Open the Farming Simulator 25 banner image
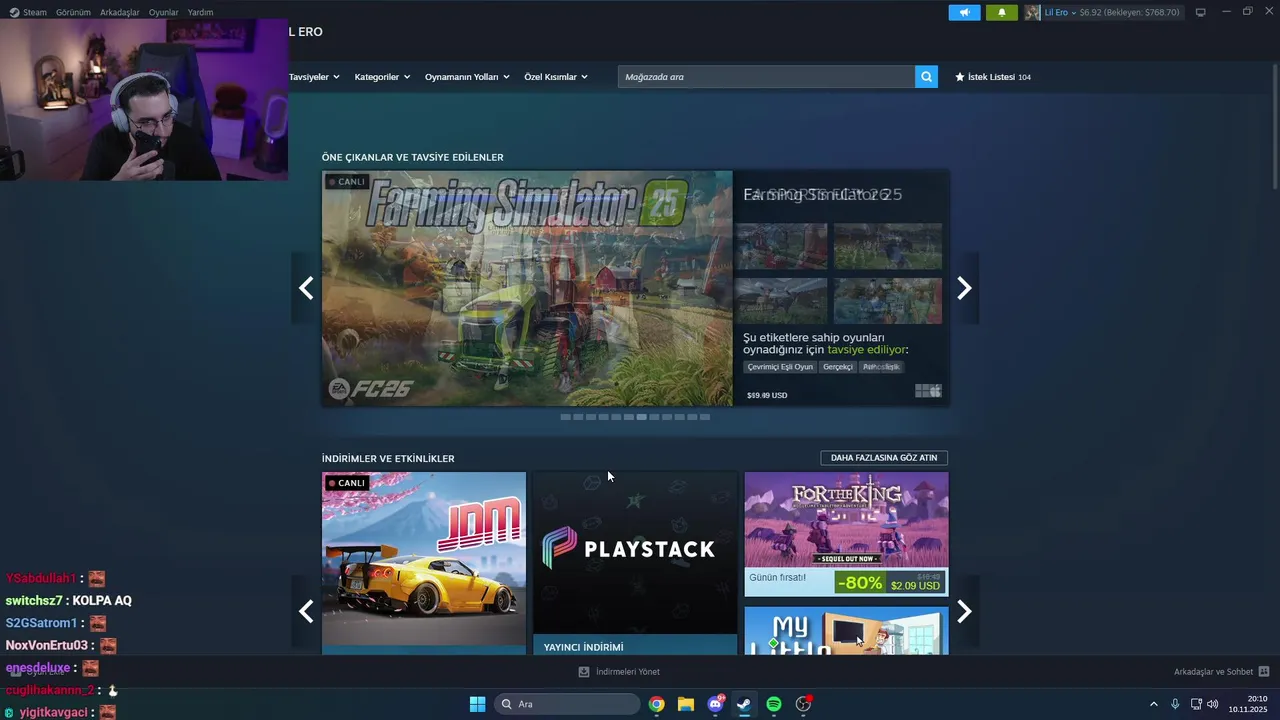 [x=527, y=288]
